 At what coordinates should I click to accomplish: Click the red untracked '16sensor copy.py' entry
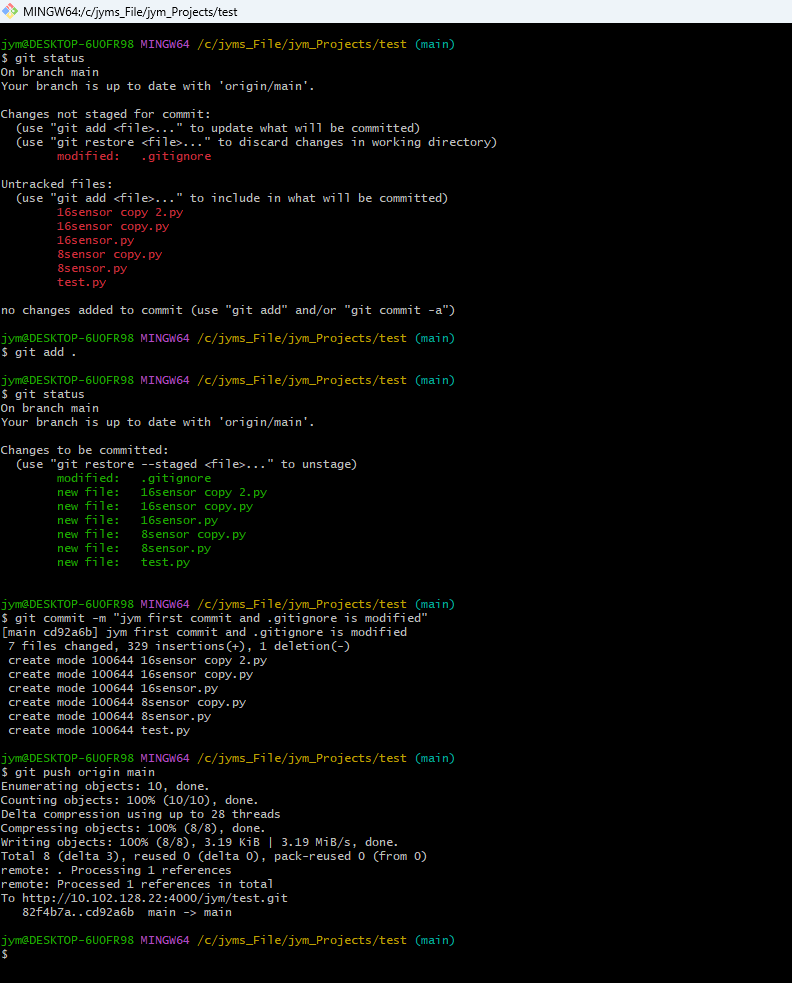click(113, 226)
